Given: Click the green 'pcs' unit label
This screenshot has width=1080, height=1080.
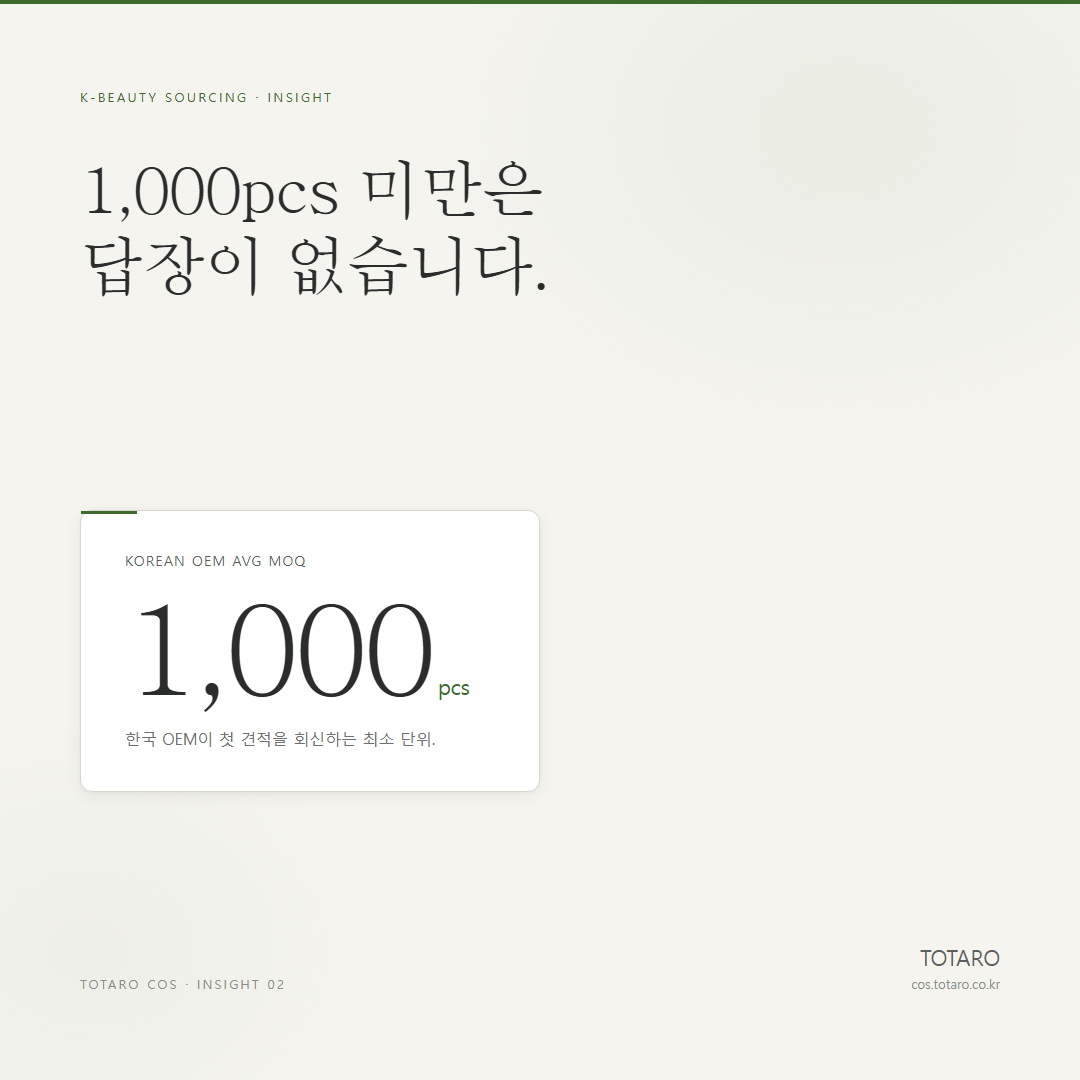Looking at the screenshot, I should pyautogui.click(x=454, y=689).
